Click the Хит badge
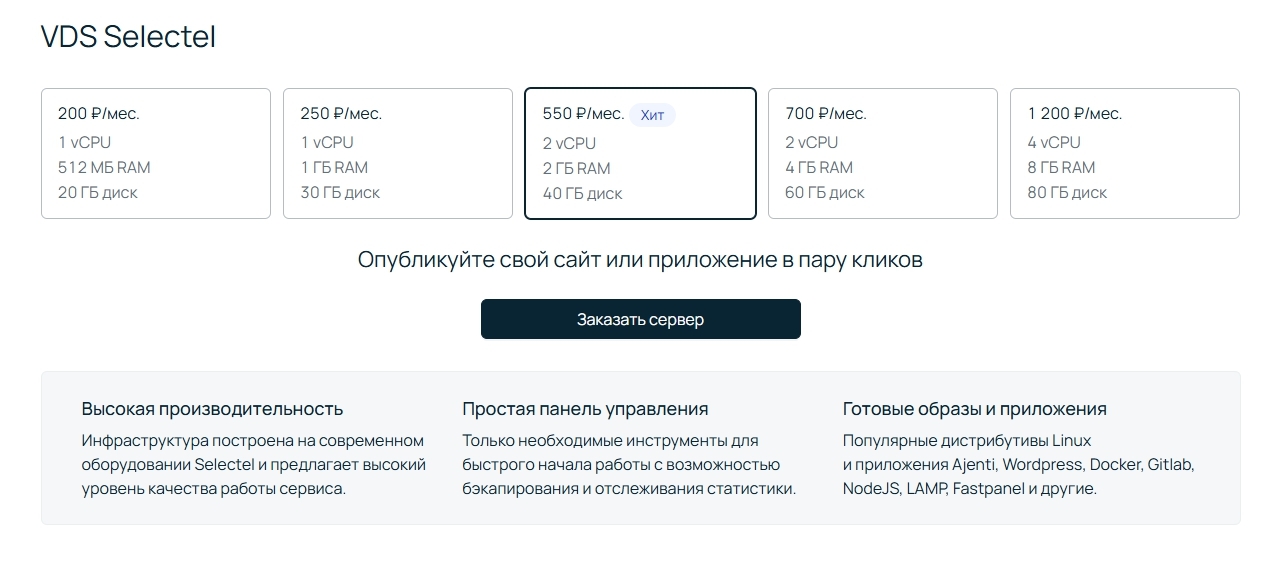 click(652, 115)
